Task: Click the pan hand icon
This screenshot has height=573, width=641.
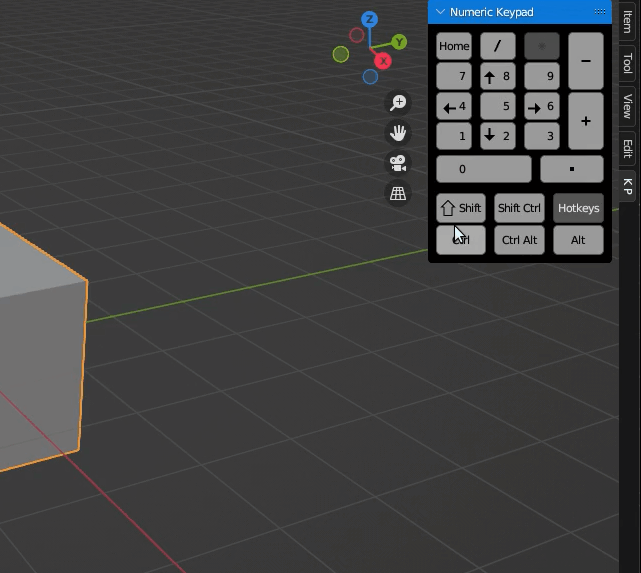Action: [x=398, y=132]
